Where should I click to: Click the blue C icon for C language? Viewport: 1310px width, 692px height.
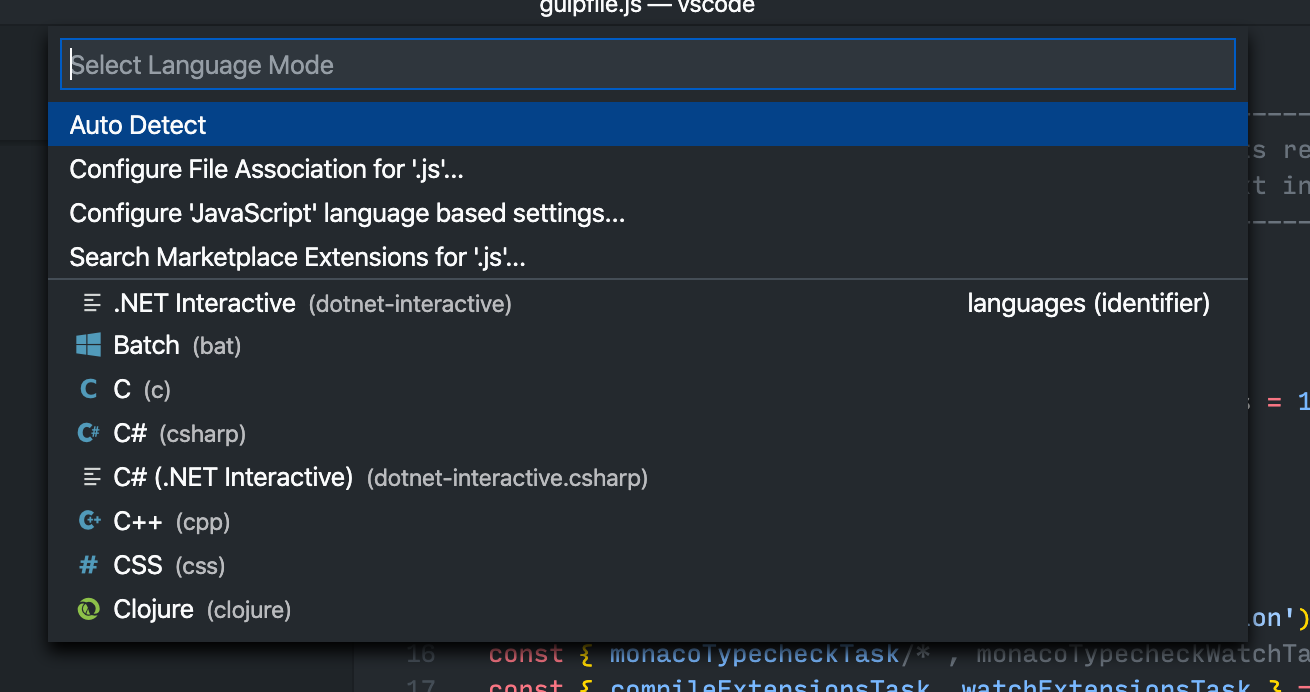click(88, 389)
